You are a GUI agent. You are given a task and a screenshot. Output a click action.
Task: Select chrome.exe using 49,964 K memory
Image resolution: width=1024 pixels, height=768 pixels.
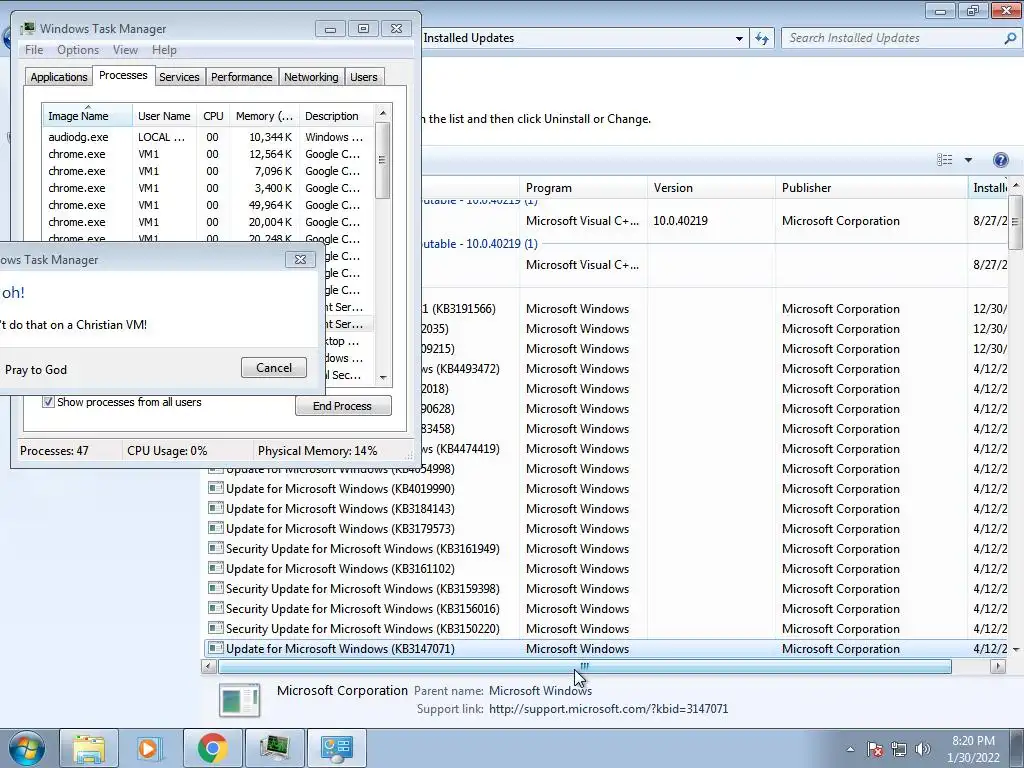[x=208, y=205]
